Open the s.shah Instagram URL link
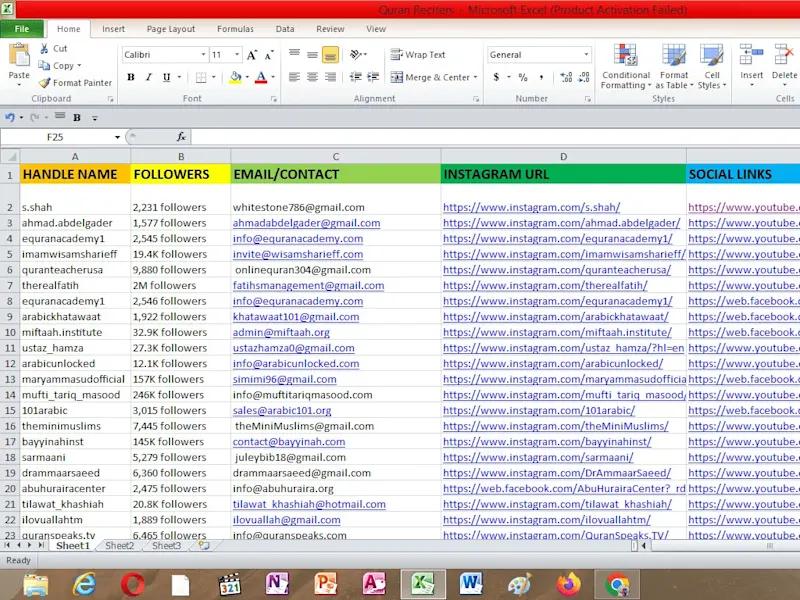Image resolution: width=800 pixels, height=600 pixels. [531, 207]
